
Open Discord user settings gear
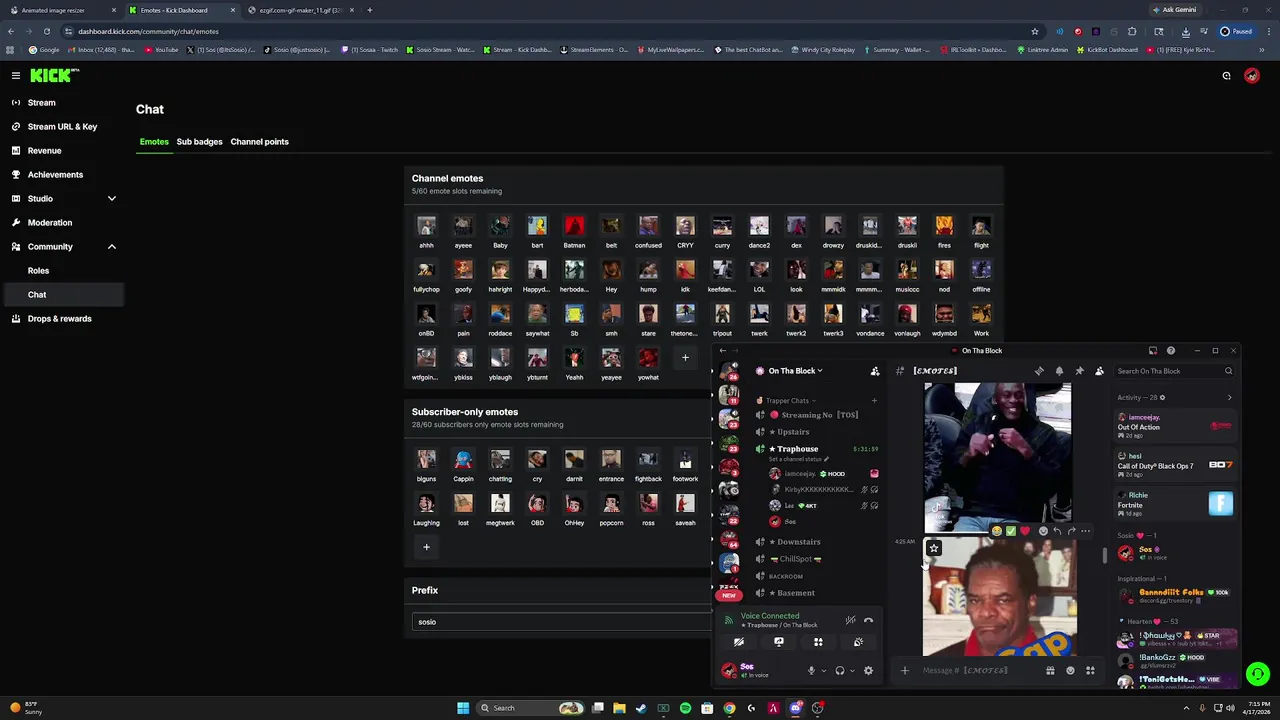[868, 671]
